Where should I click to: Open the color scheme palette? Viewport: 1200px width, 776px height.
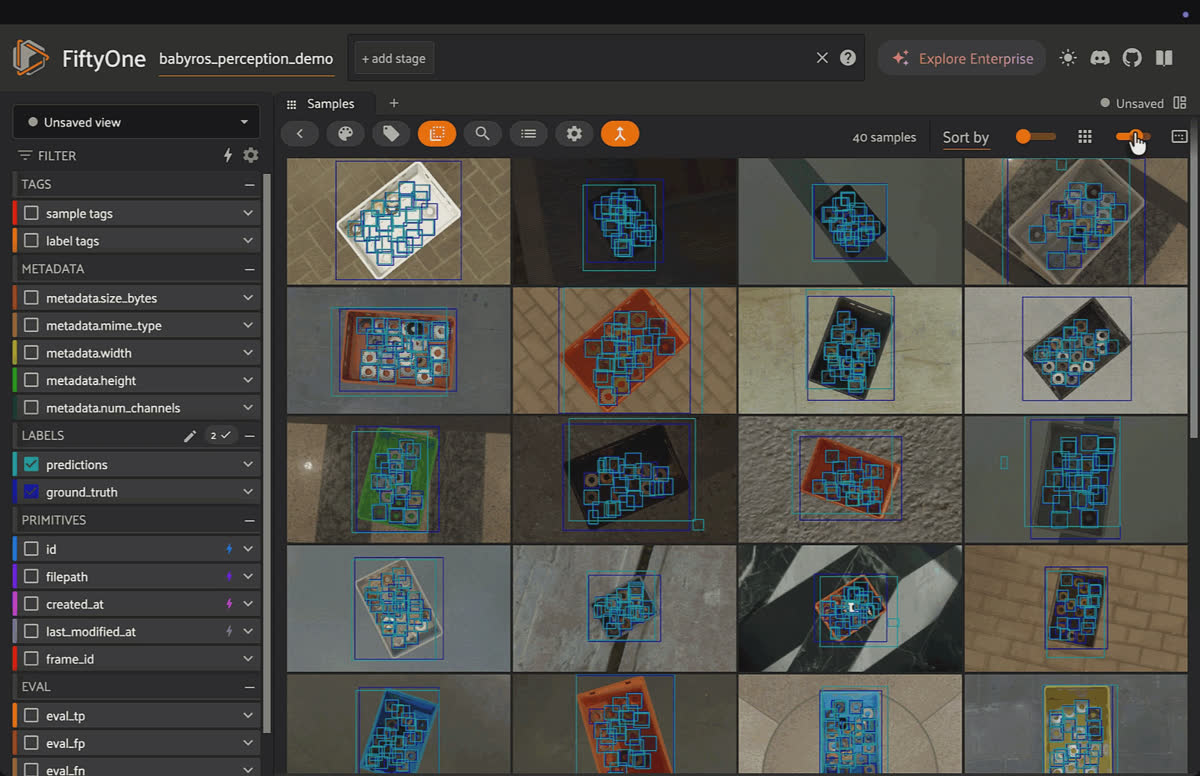pos(345,134)
